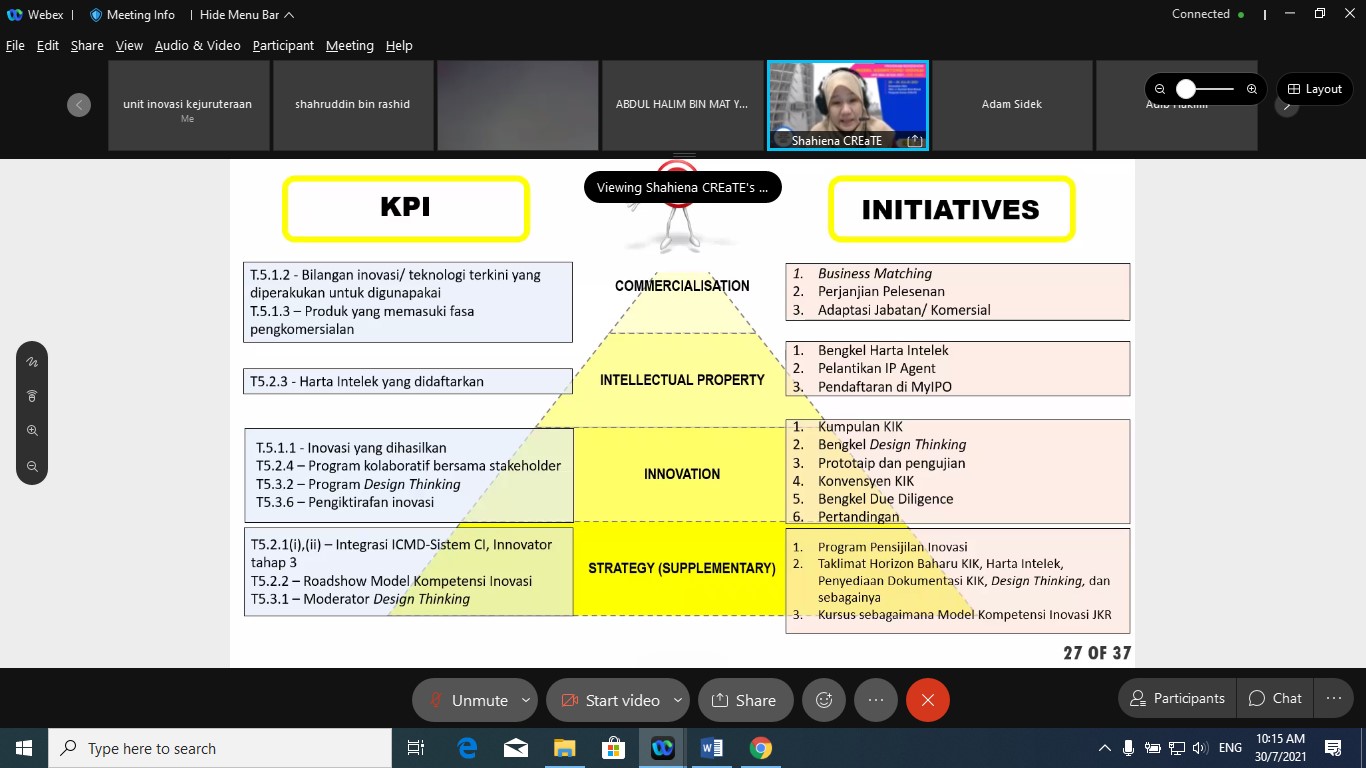Screen dimensions: 1366x768
Task: Open volume control in tray
Action: (1200, 748)
